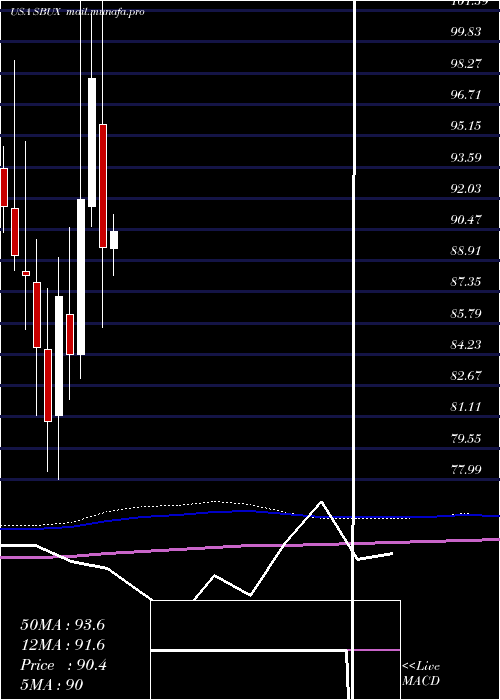Click the 96.71 price axis label
The image size is (500, 700).
467,94
